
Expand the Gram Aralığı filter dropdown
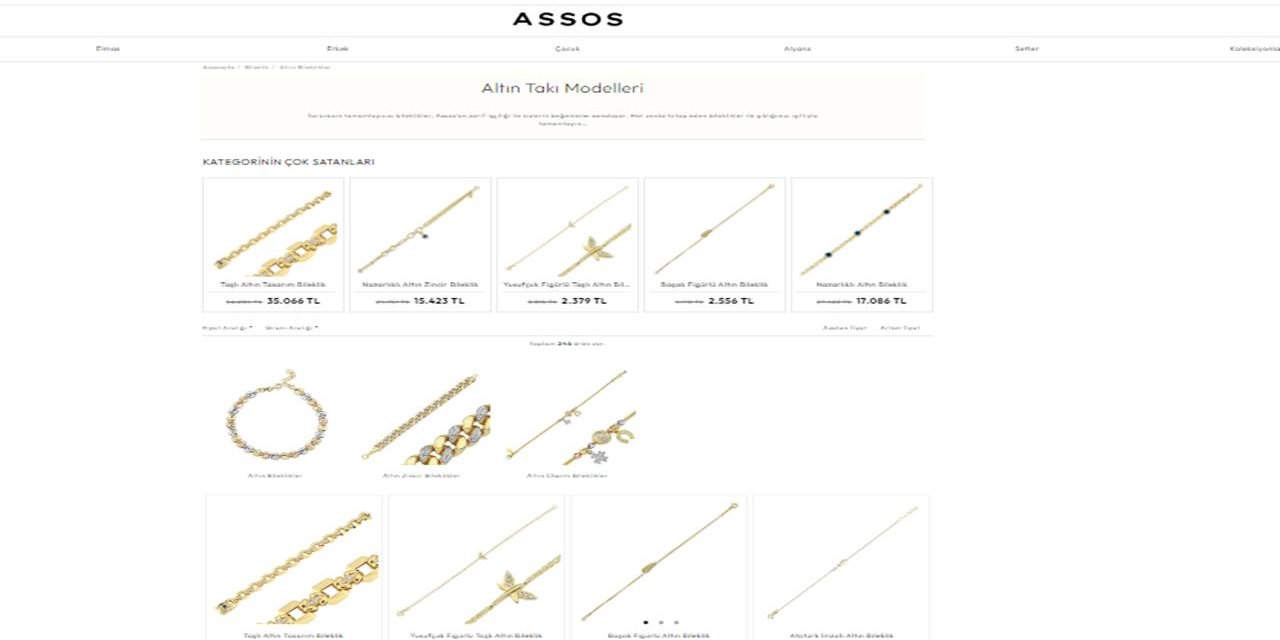291,328
